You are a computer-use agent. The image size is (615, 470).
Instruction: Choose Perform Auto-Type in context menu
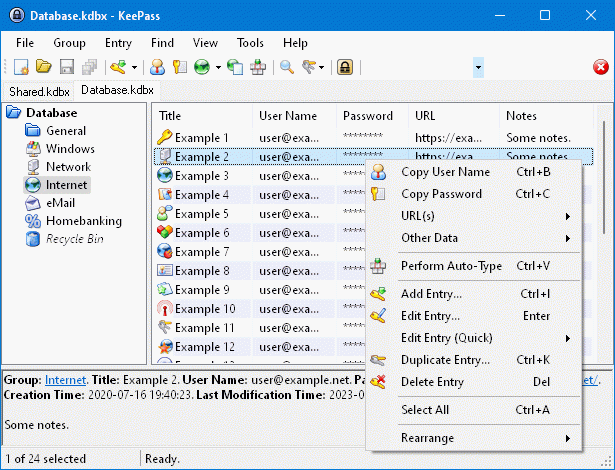(x=474, y=266)
